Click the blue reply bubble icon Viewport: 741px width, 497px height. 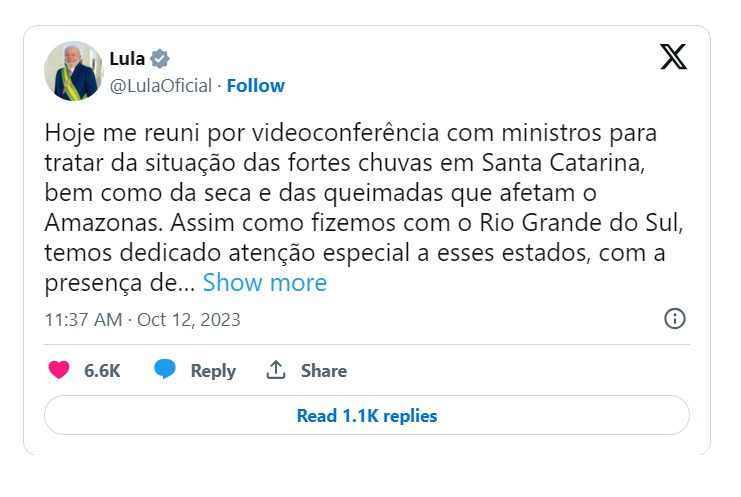coord(165,370)
